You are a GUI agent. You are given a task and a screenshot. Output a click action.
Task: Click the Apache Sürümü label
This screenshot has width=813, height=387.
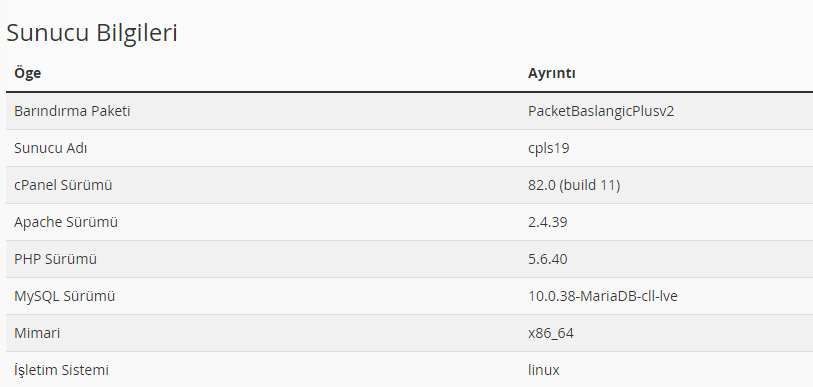pos(66,222)
